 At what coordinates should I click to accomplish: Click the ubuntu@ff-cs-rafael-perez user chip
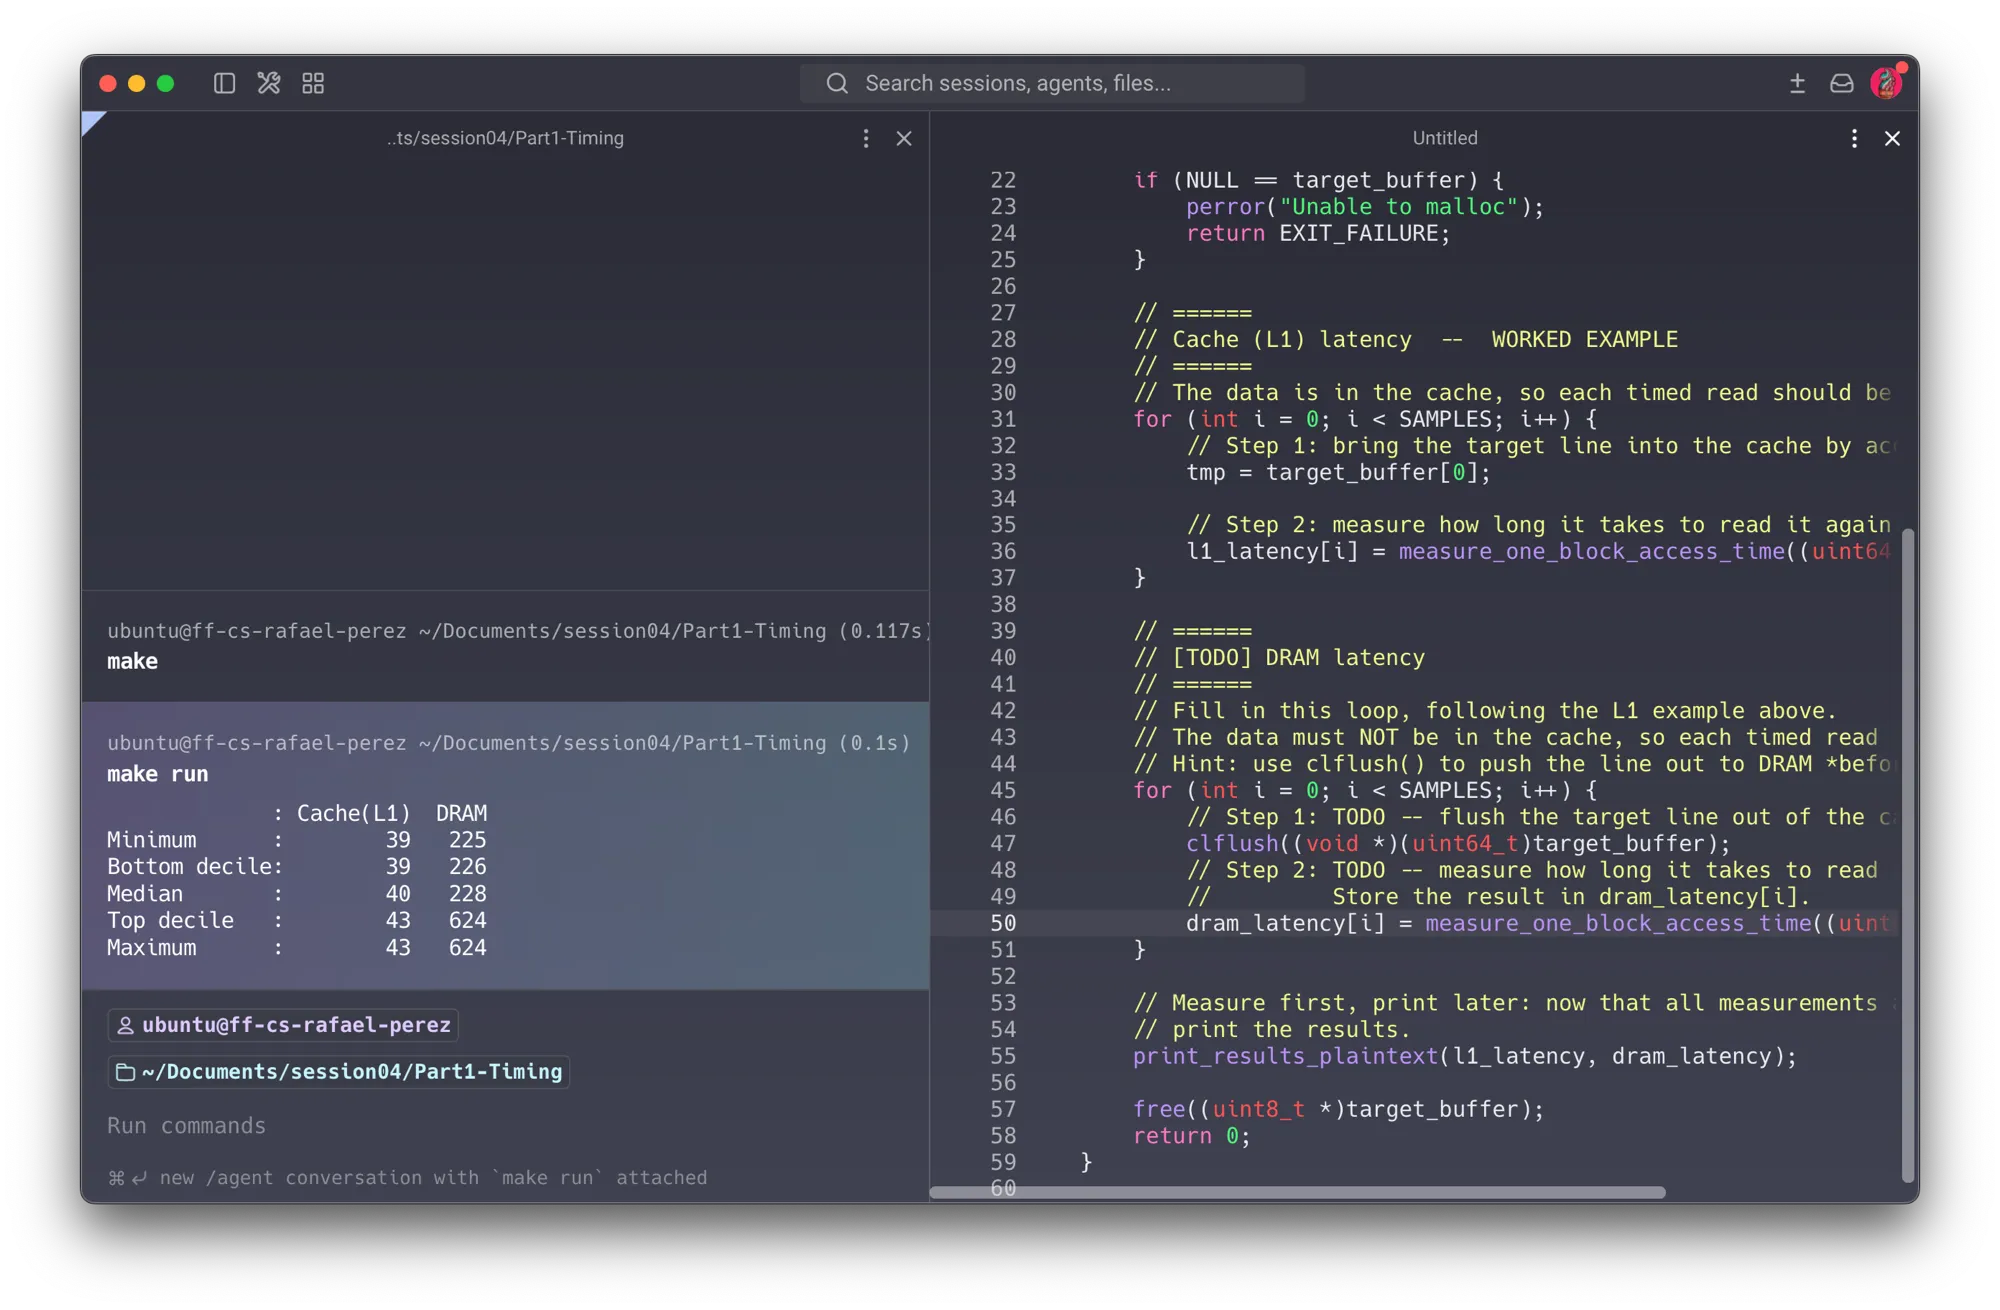click(x=283, y=1025)
